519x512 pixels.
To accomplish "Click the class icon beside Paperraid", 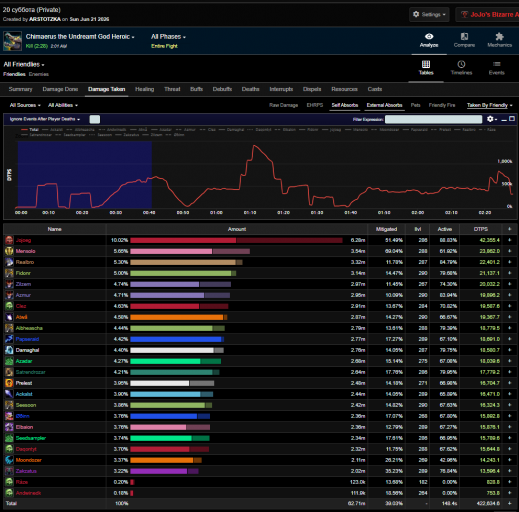I will [x=9, y=339].
